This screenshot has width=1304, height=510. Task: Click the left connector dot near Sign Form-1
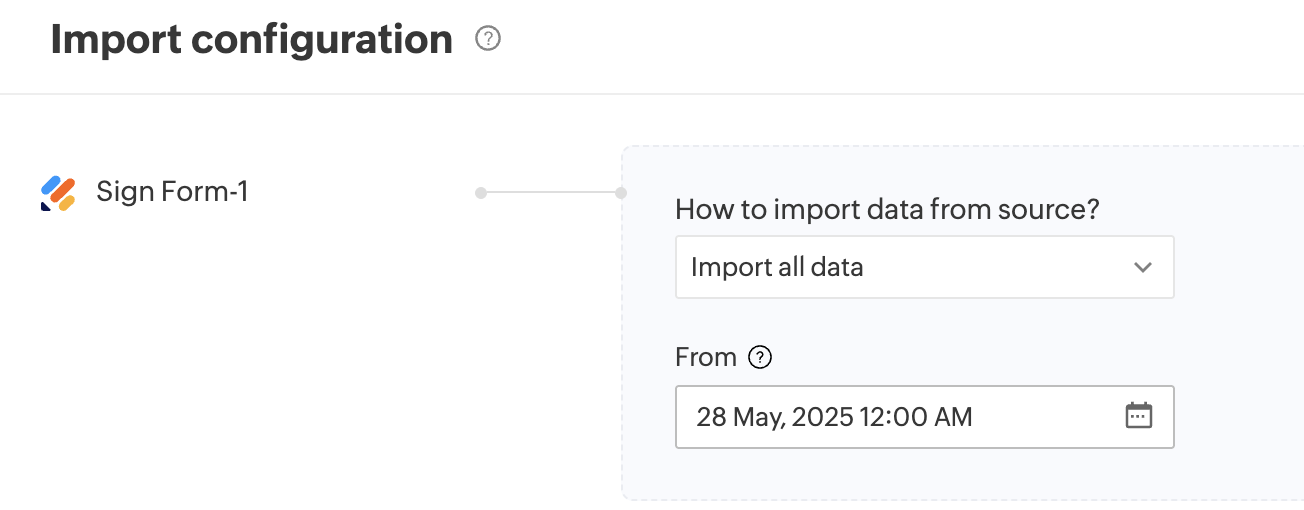tap(481, 192)
